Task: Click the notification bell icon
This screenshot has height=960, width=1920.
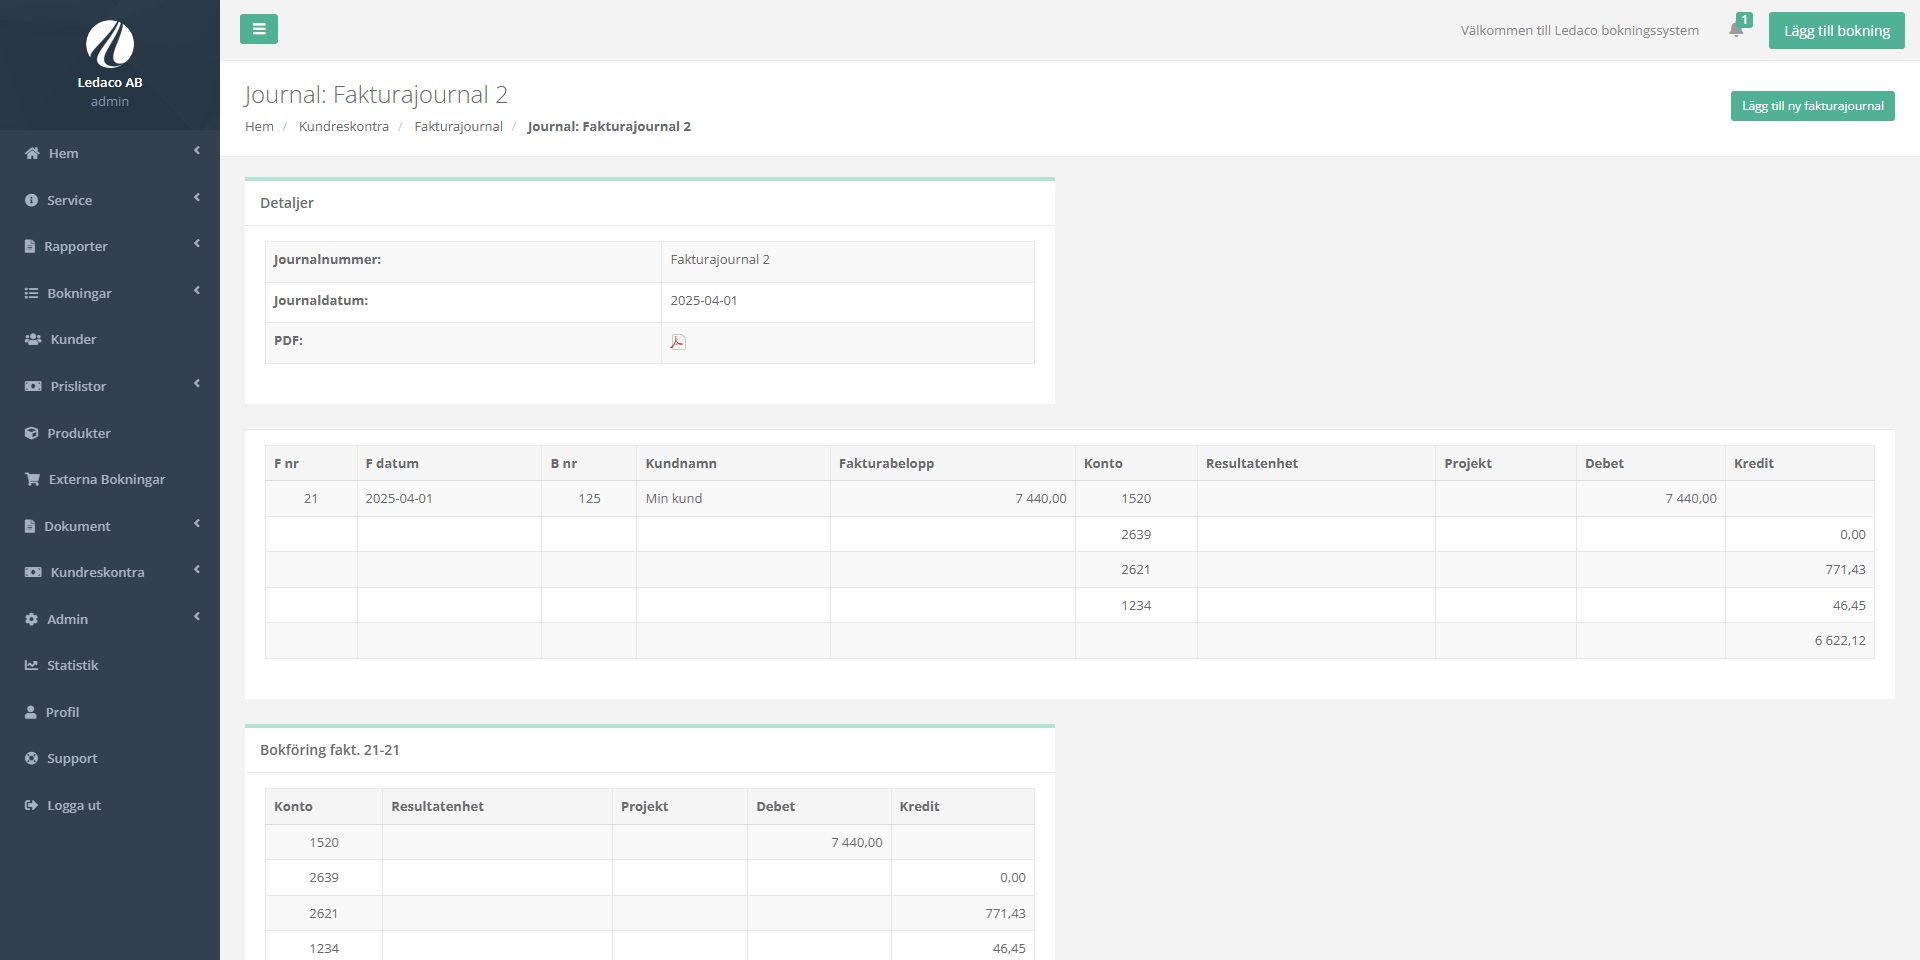Action: [x=1736, y=30]
